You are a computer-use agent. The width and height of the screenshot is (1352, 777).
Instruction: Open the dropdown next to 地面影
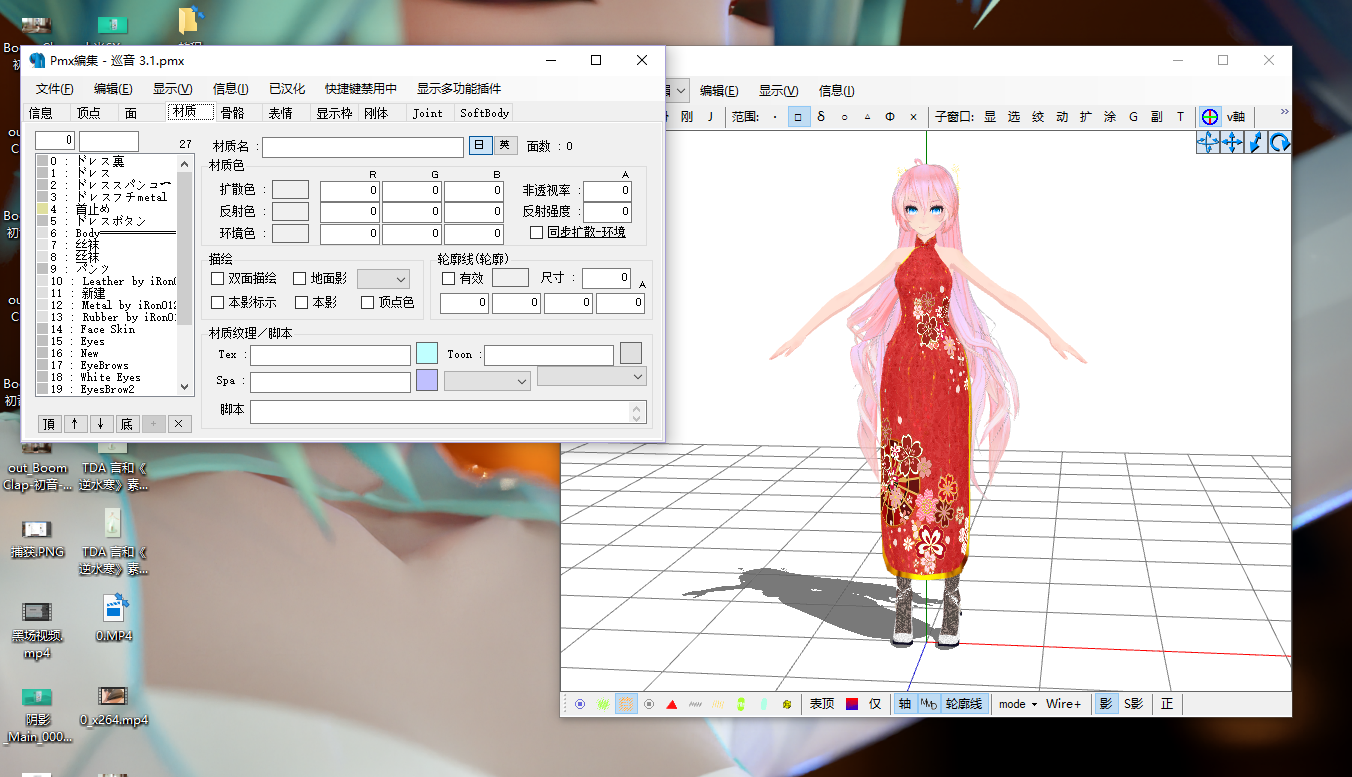[x=384, y=279]
